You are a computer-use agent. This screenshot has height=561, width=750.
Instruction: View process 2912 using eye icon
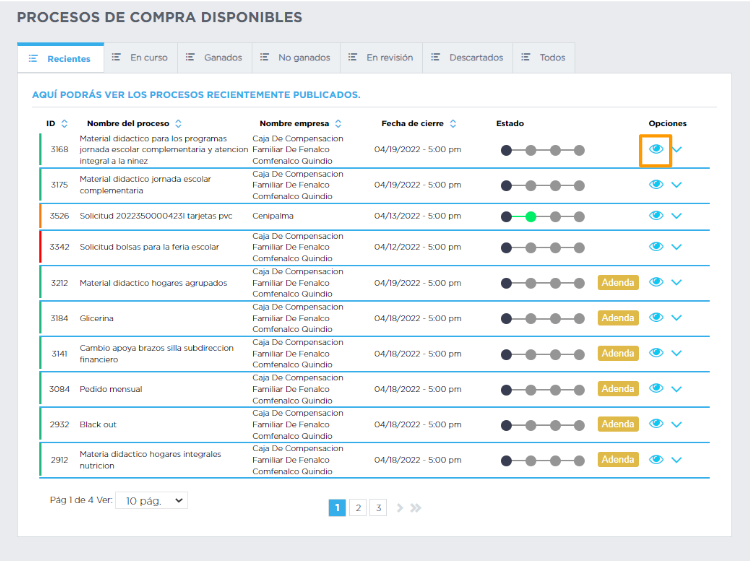(656, 460)
